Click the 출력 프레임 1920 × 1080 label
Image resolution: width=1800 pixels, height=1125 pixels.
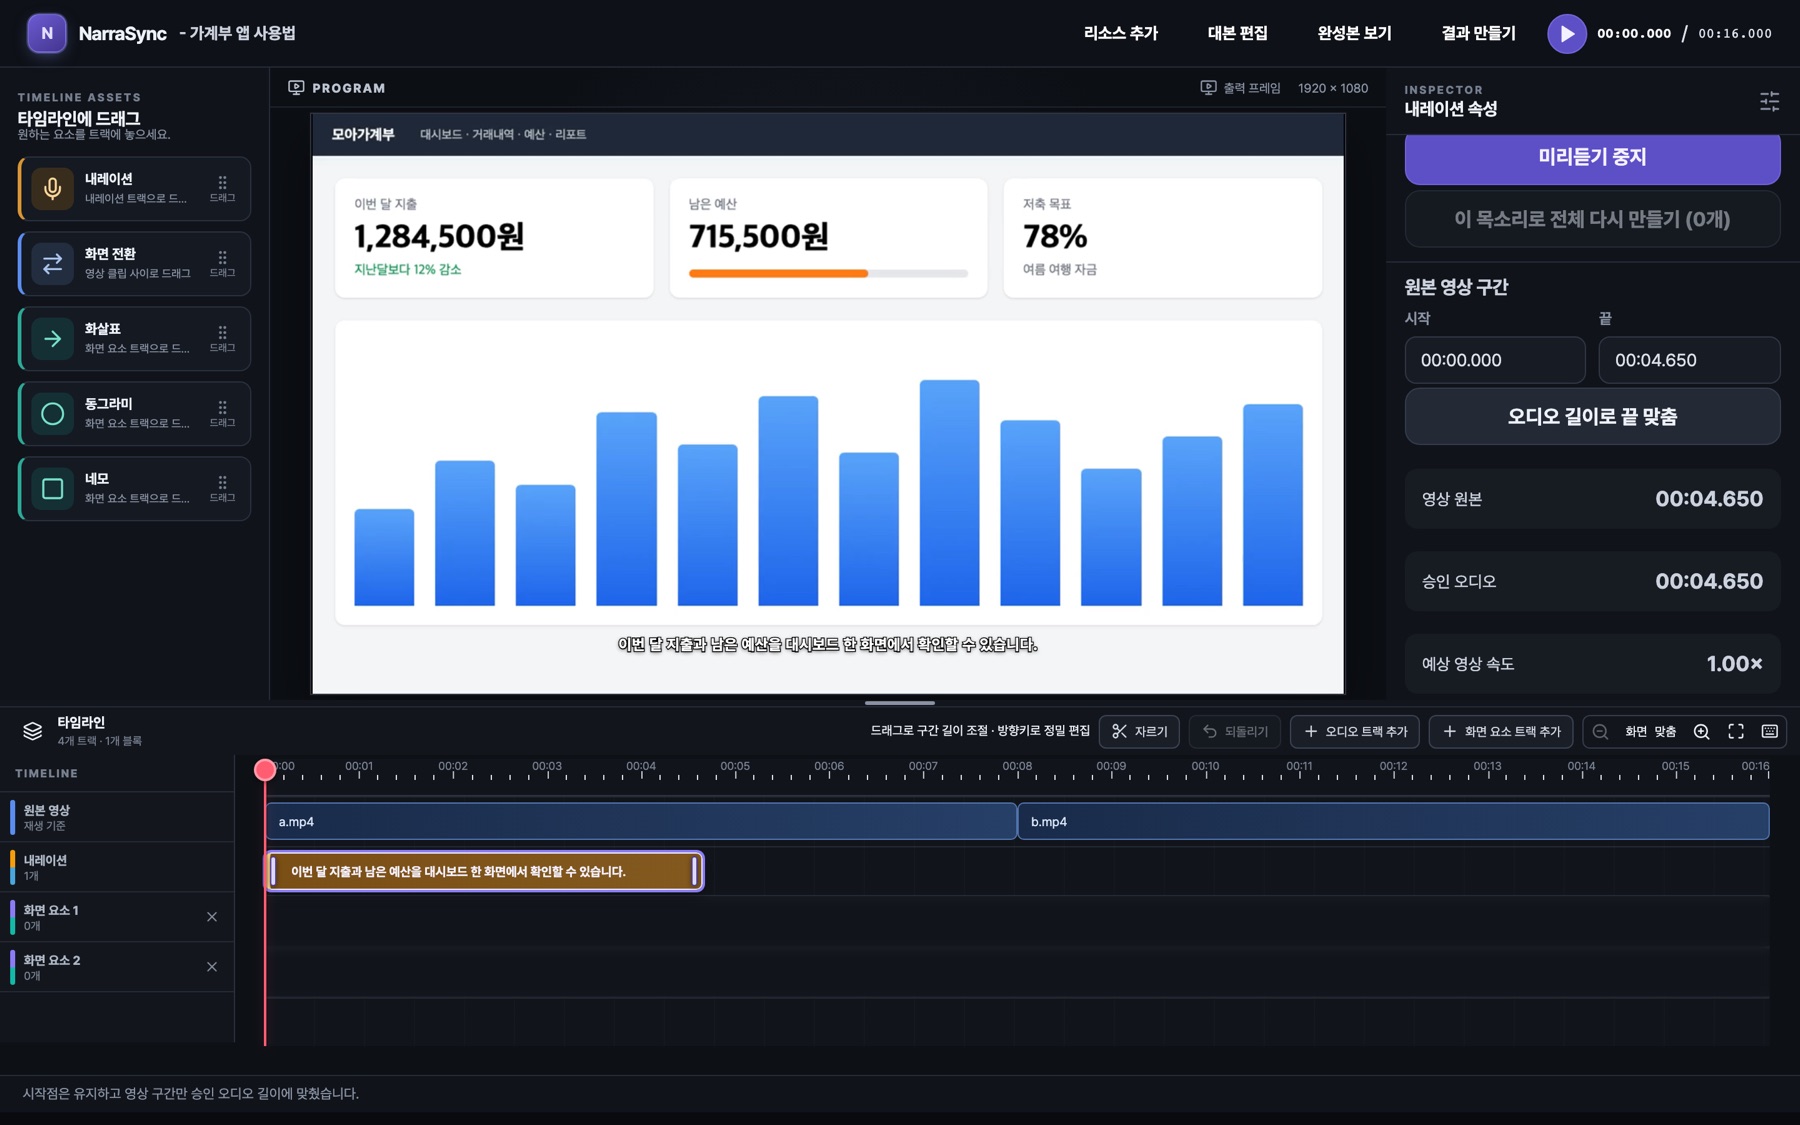pyautogui.click(x=1284, y=88)
